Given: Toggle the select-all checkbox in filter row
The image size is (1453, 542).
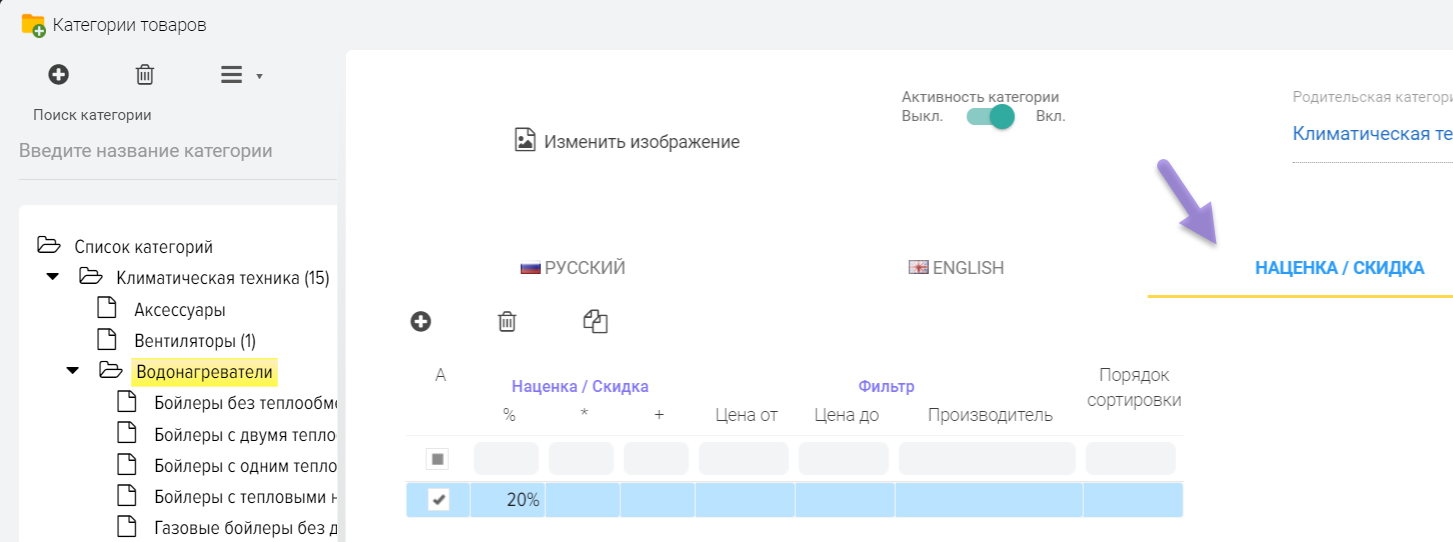Looking at the screenshot, I should coord(438,459).
